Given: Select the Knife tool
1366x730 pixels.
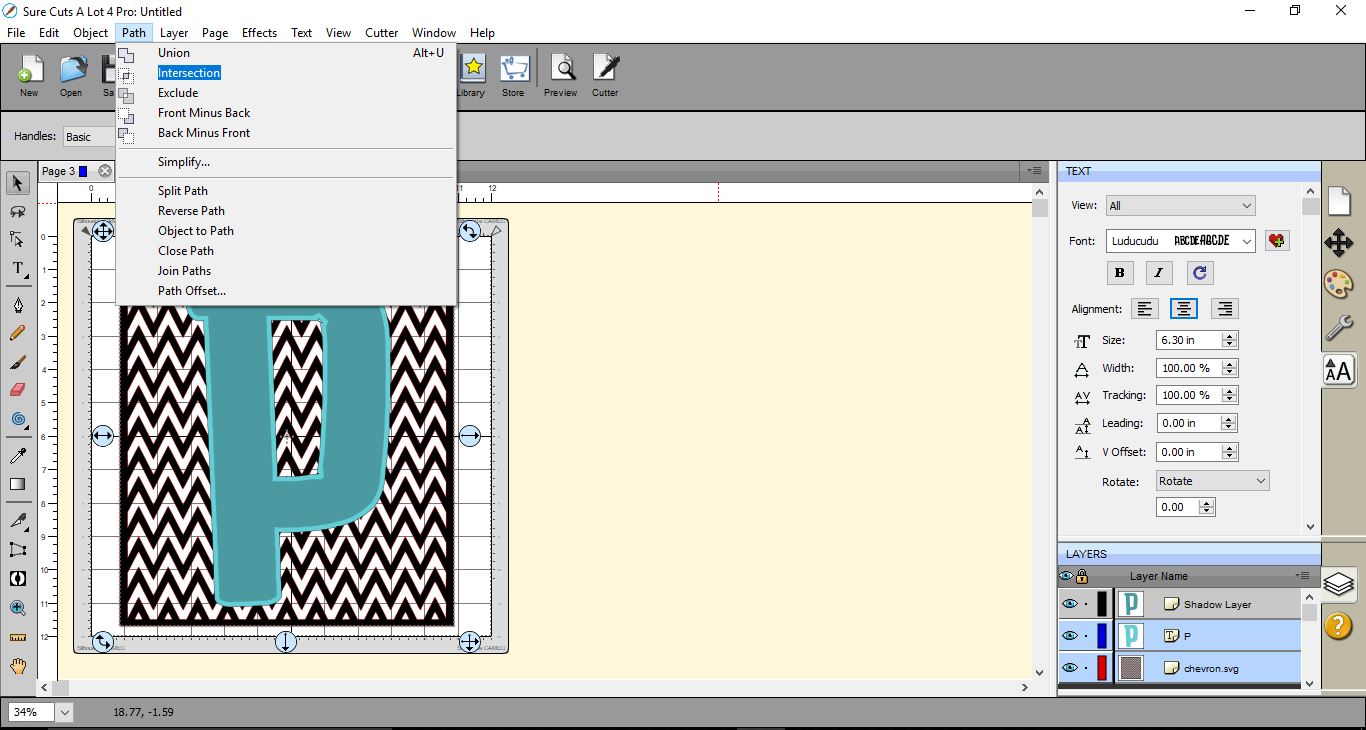Looking at the screenshot, I should coord(18,521).
